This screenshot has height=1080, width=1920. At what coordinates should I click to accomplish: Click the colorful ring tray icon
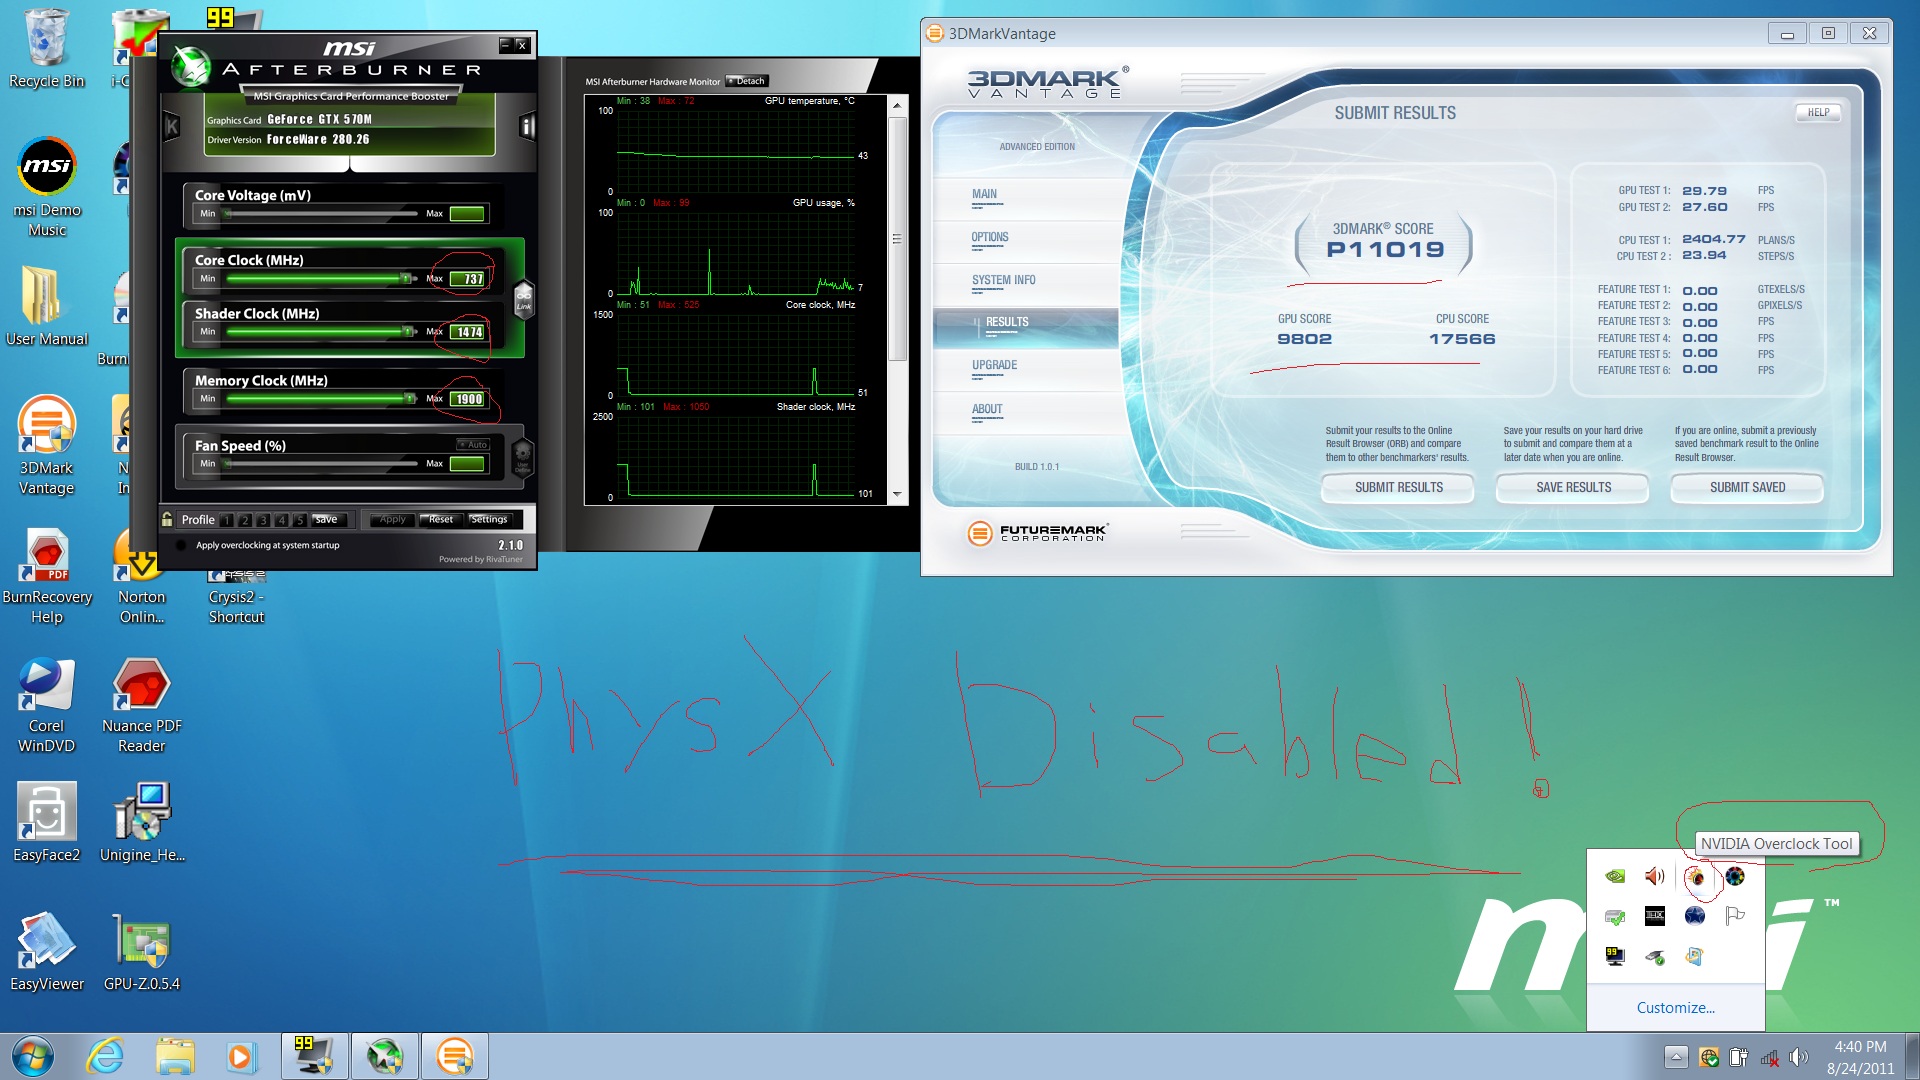click(x=1735, y=877)
